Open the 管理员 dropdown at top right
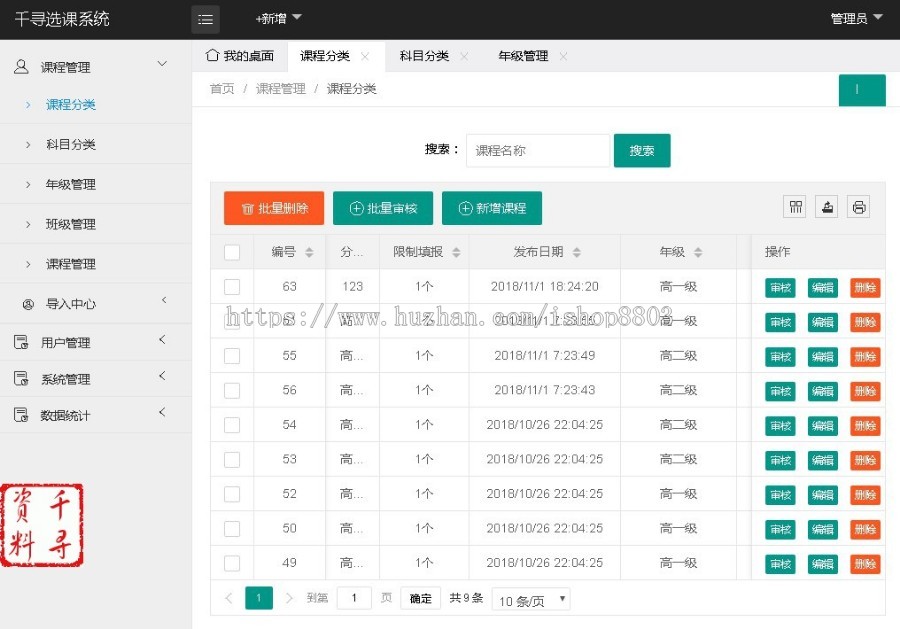Viewport: 900px width, 629px height. [854, 19]
